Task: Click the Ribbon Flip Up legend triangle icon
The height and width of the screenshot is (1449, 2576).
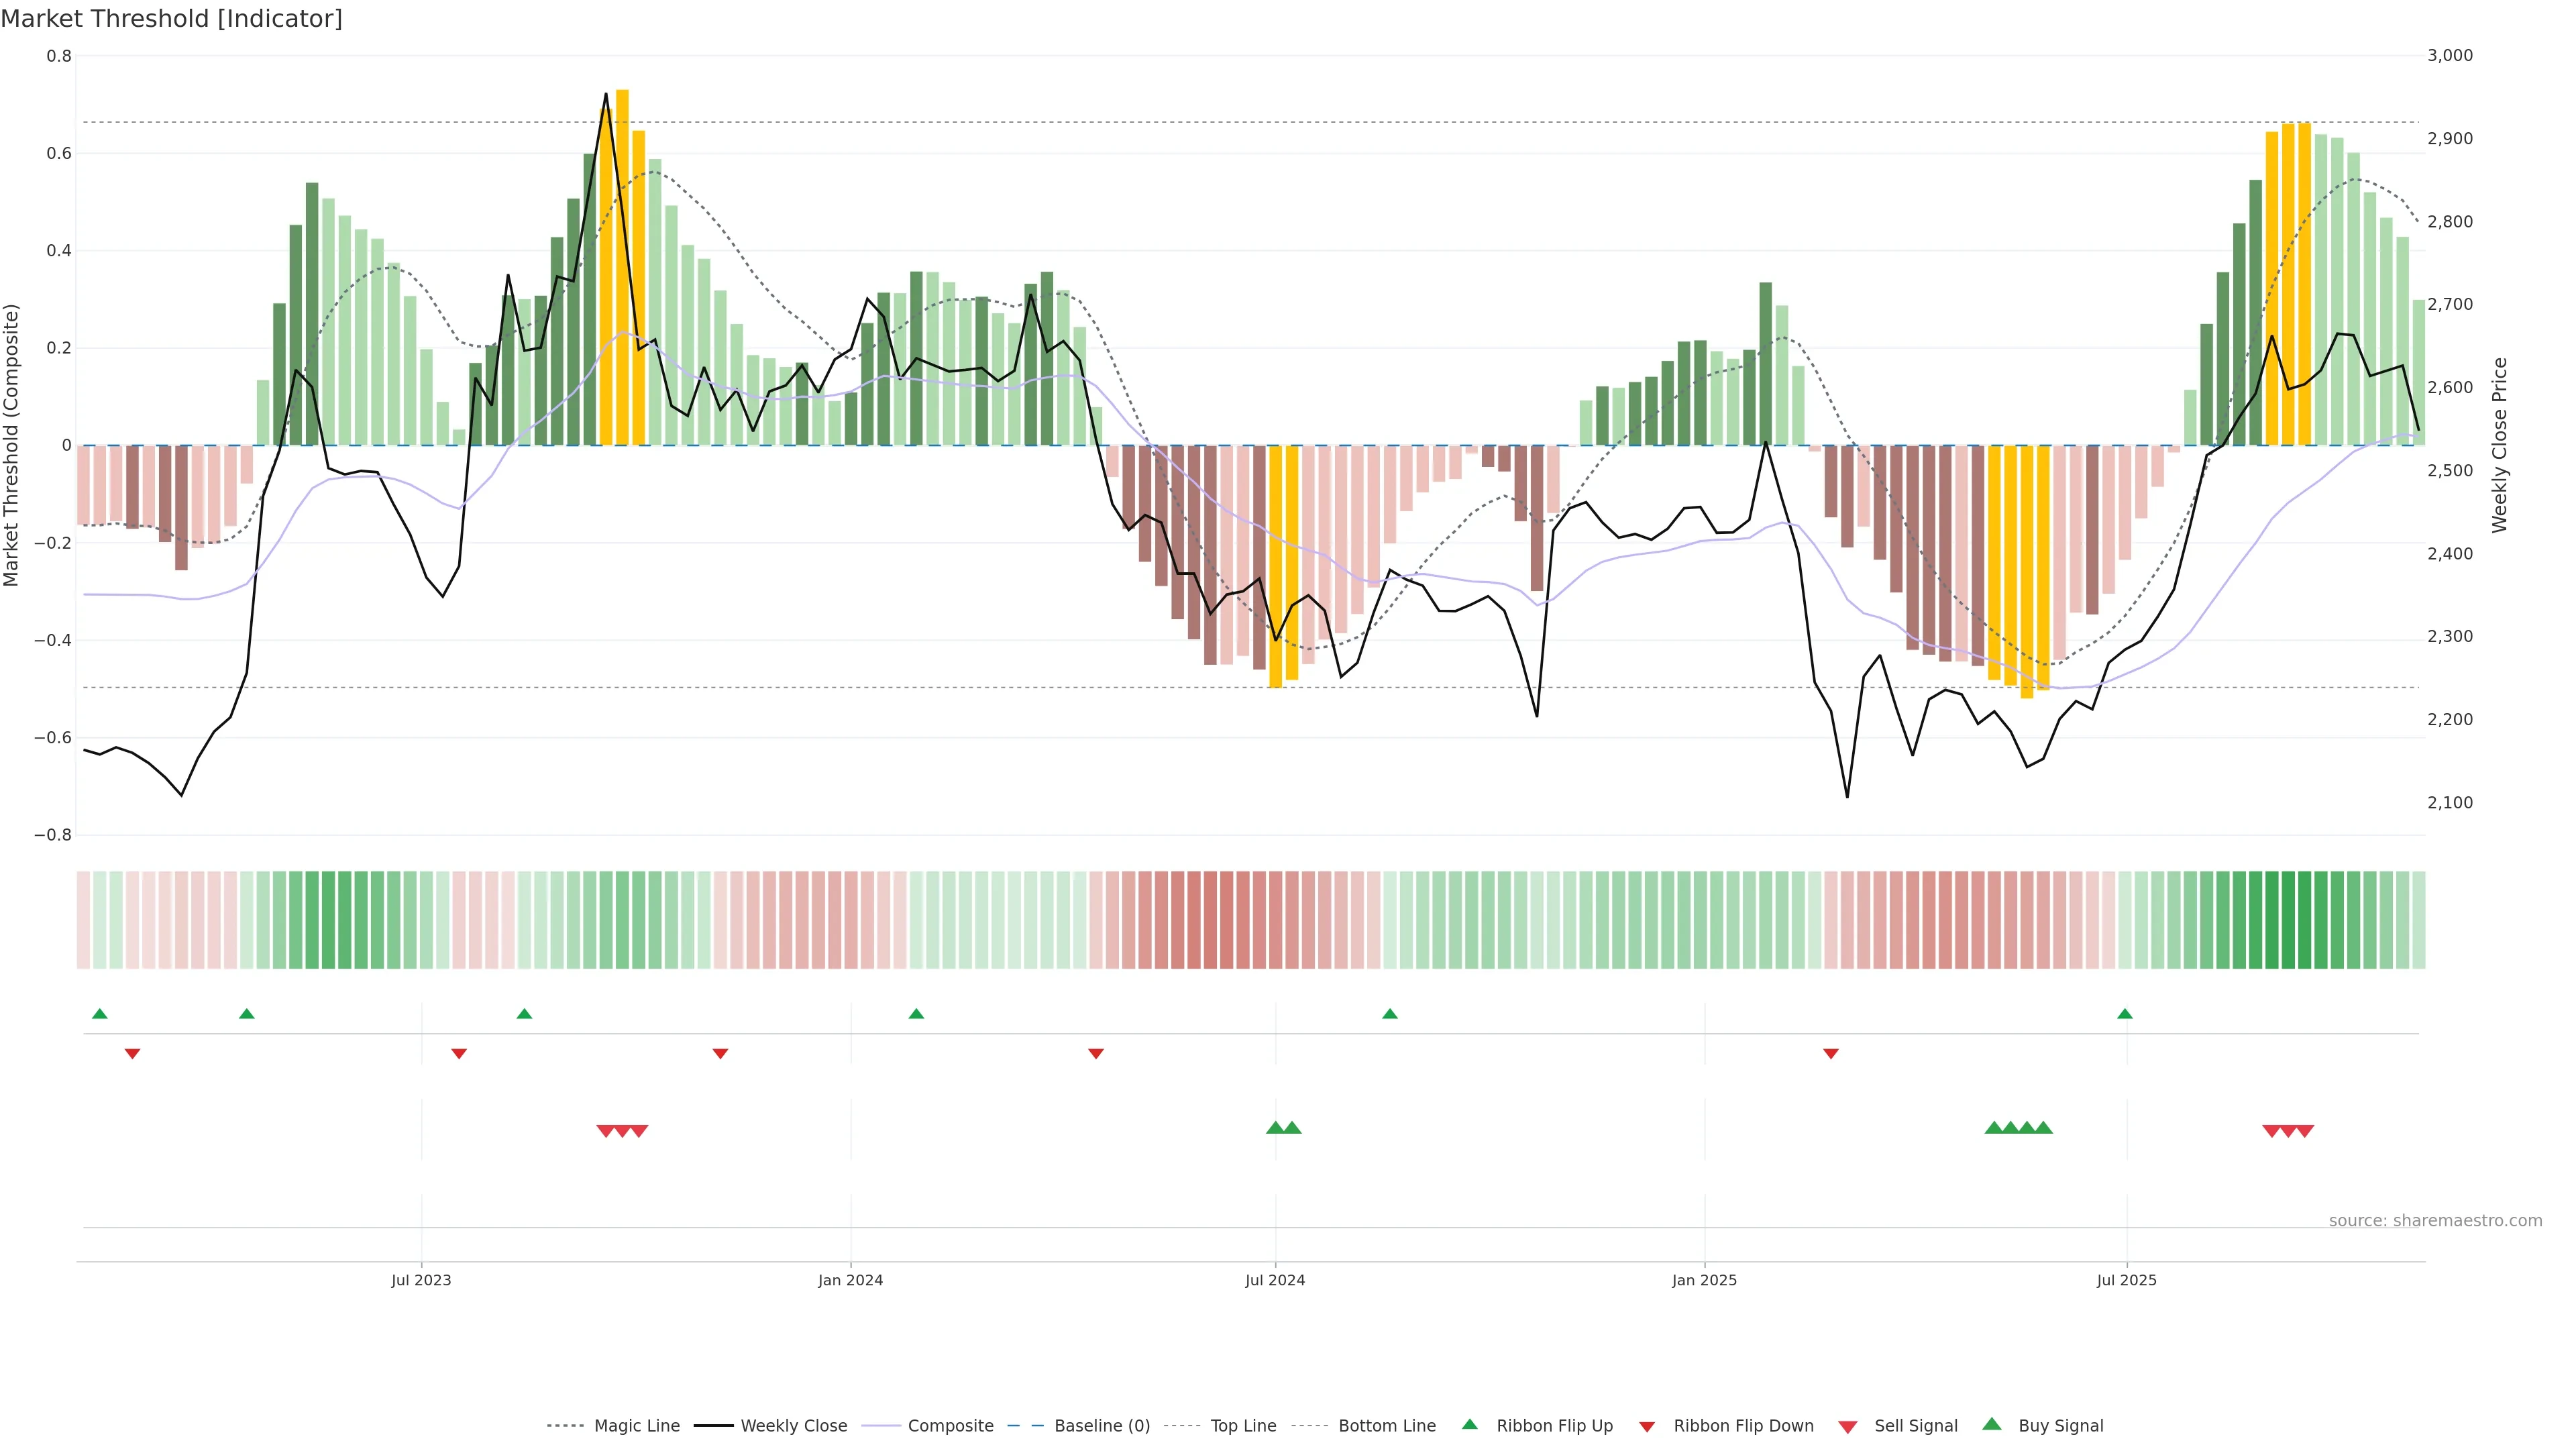Action: (x=1469, y=1424)
